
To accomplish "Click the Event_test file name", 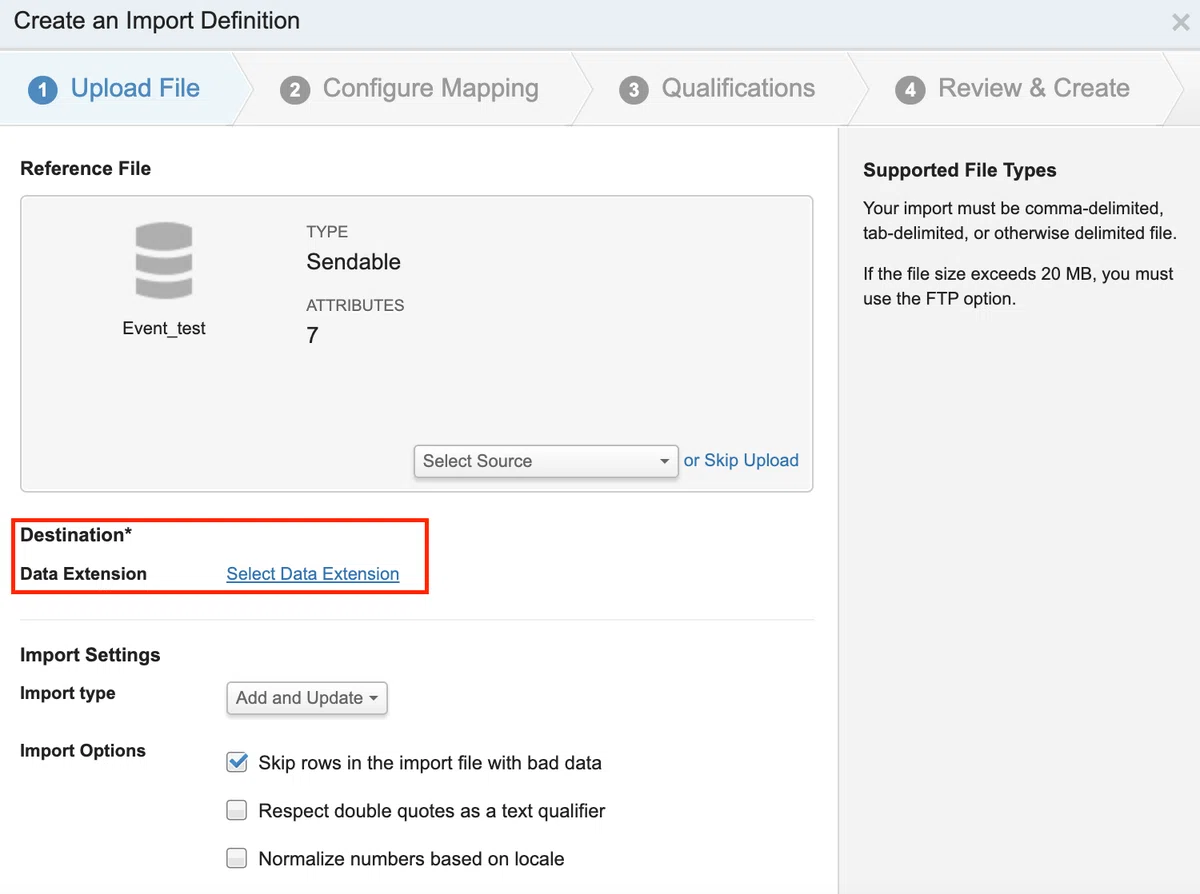I will point(164,328).
